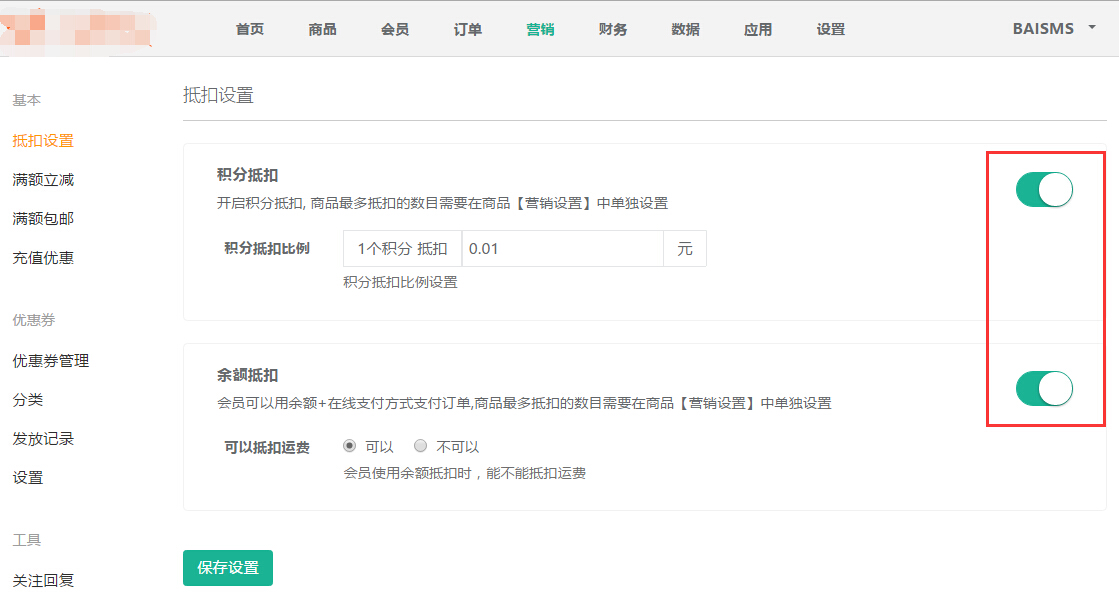Toggle the 积分抵扣 switch off
1119x595 pixels.
(1044, 189)
